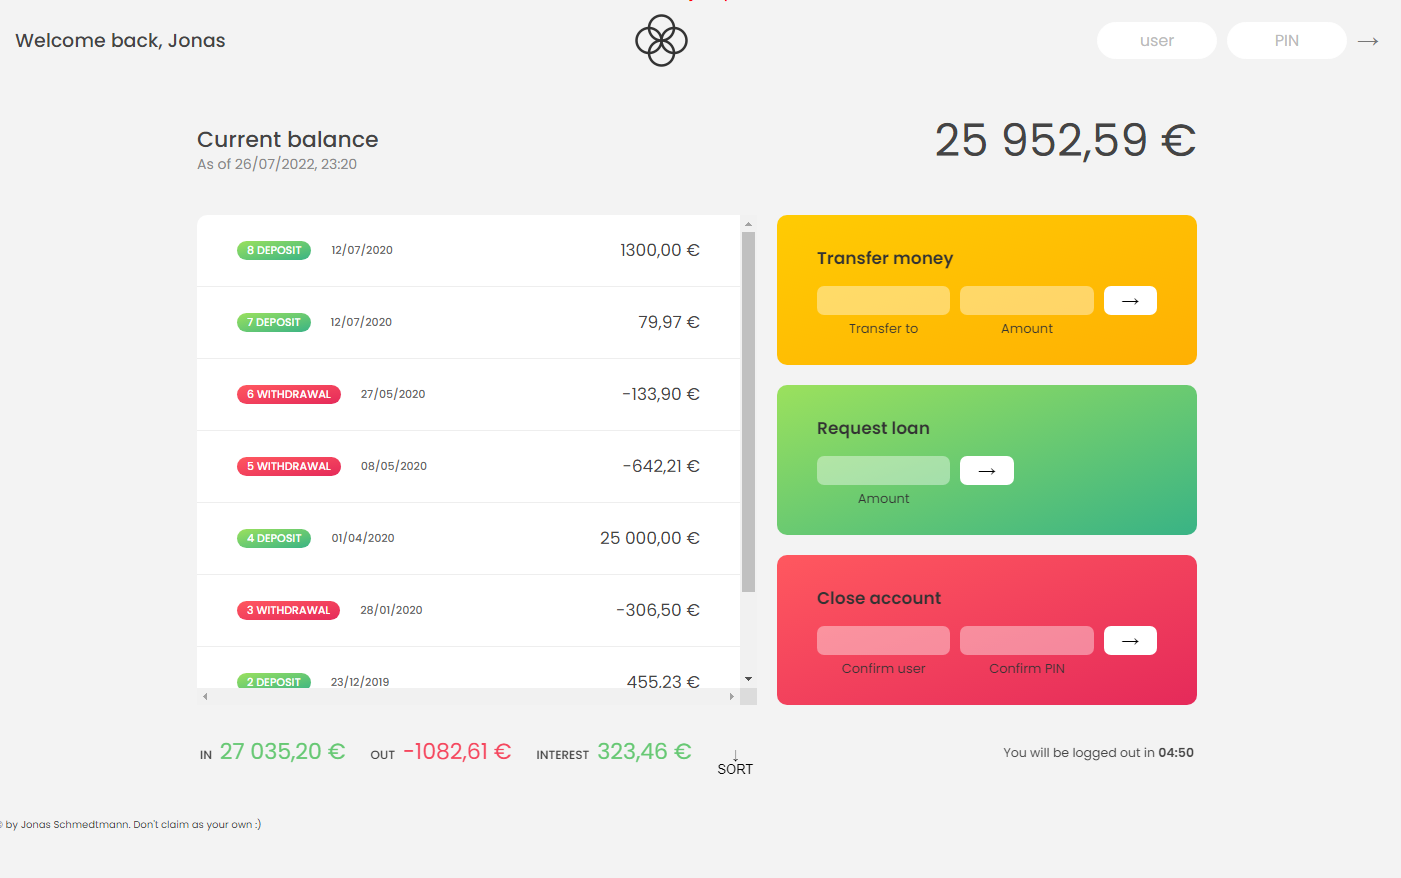Click the 7 DEPOSIT badge

click(x=274, y=322)
